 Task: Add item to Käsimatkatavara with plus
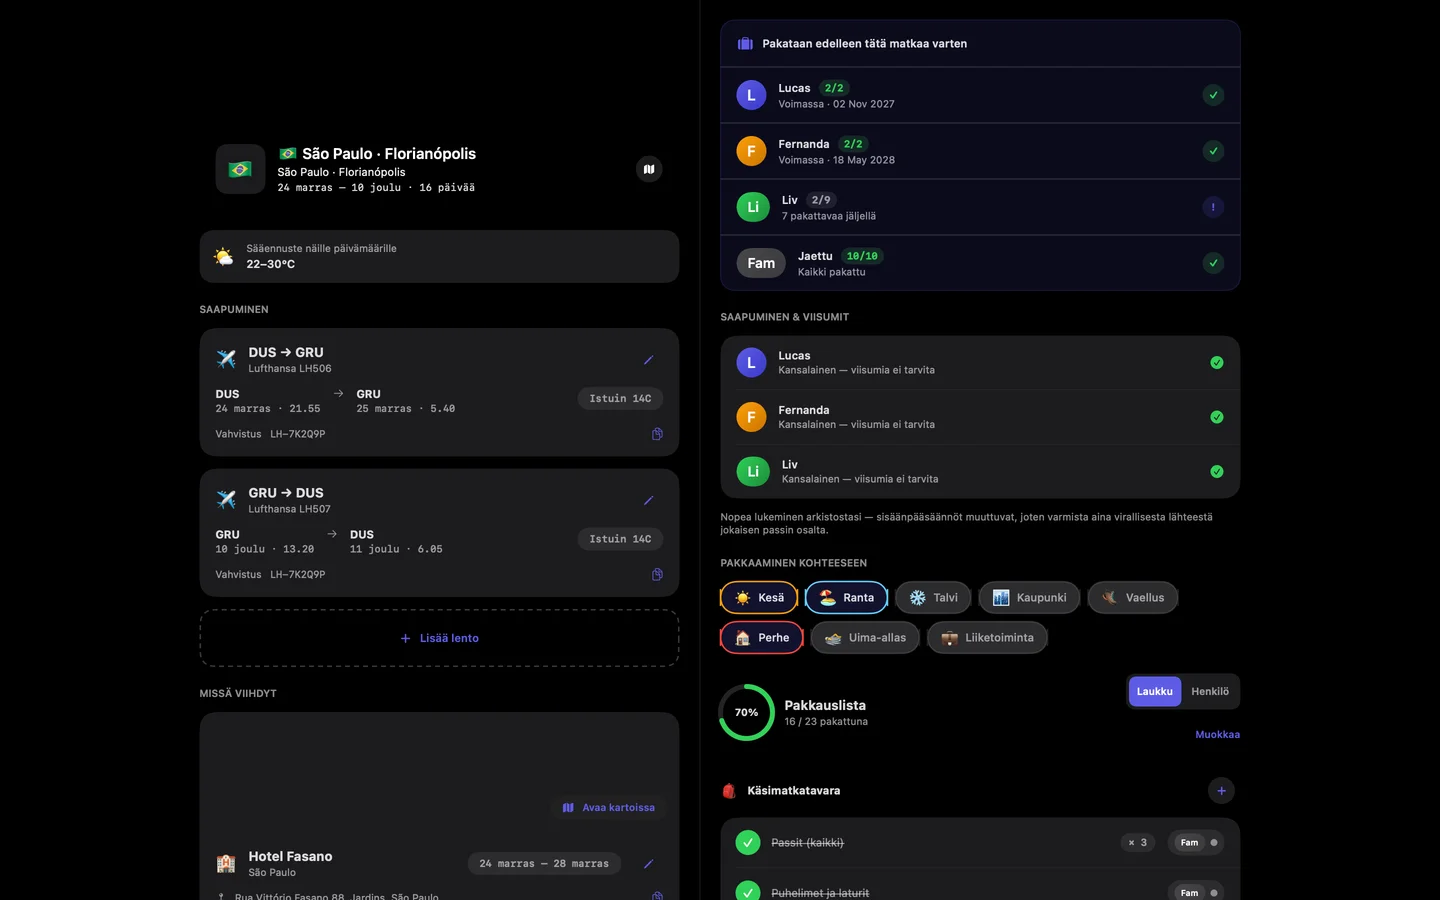tap(1221, 791)
